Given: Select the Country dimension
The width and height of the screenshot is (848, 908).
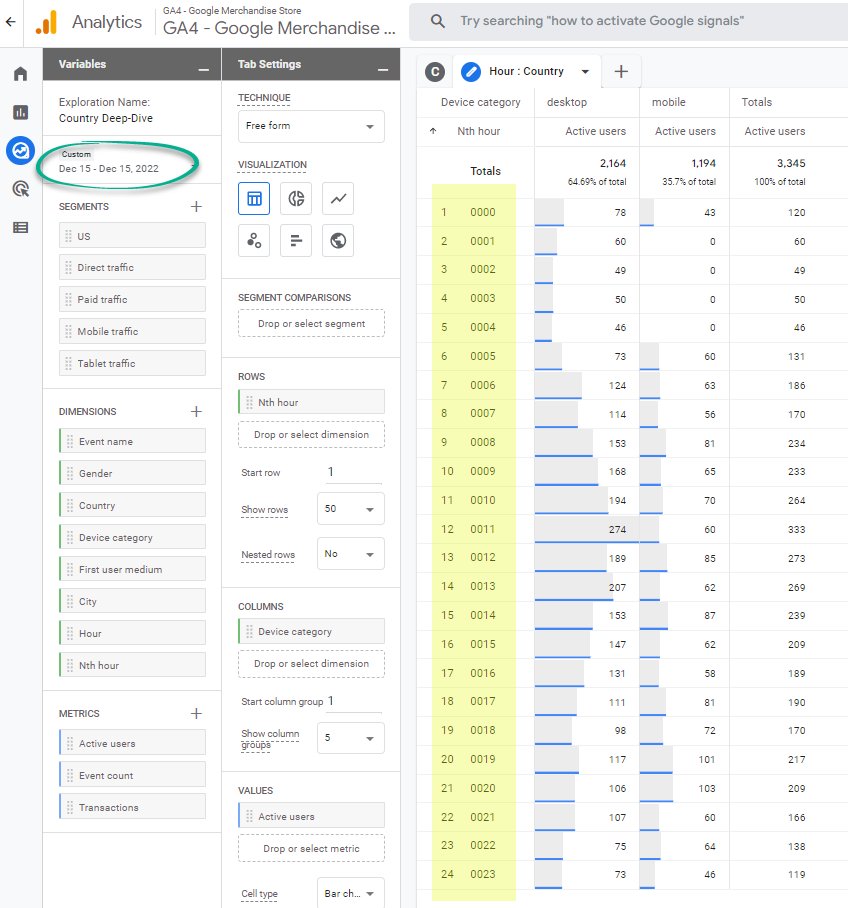Looking at the screenshot, I should click(x=132, y=506).
